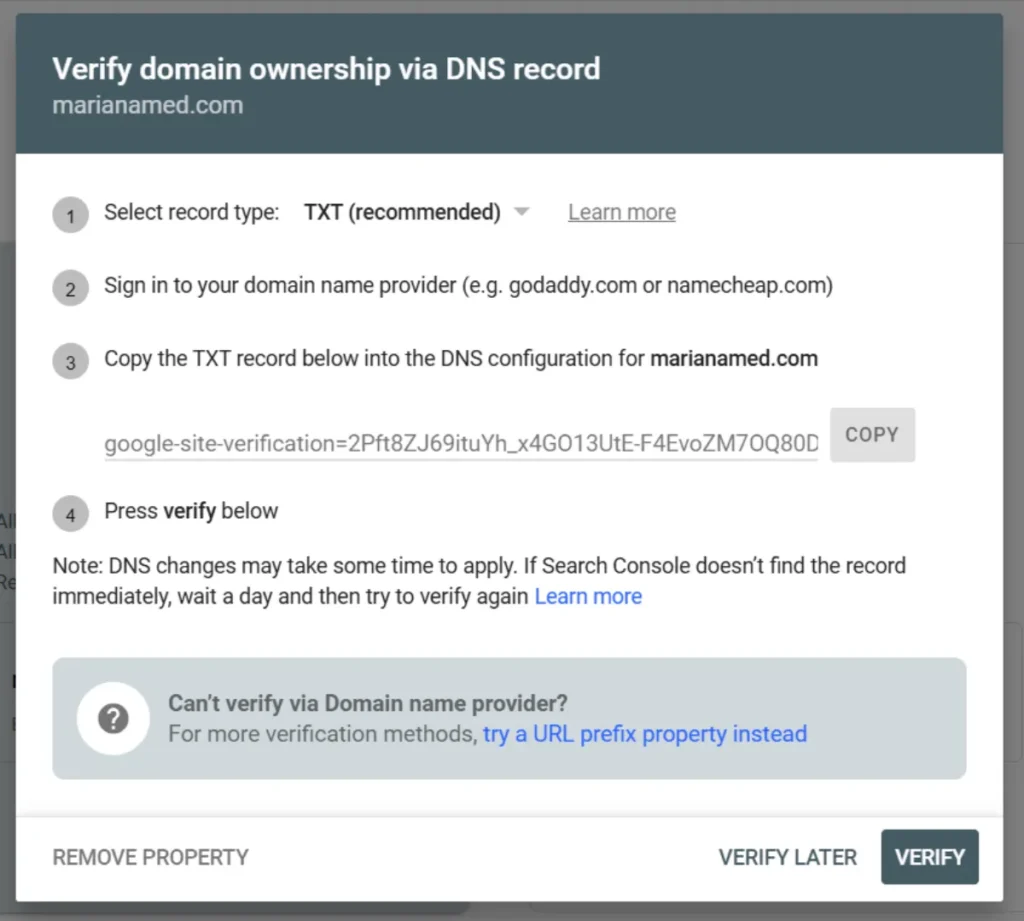Follow the try a URL prefix property link
The image size is (1024, 921).
click(x=644, y=734)
